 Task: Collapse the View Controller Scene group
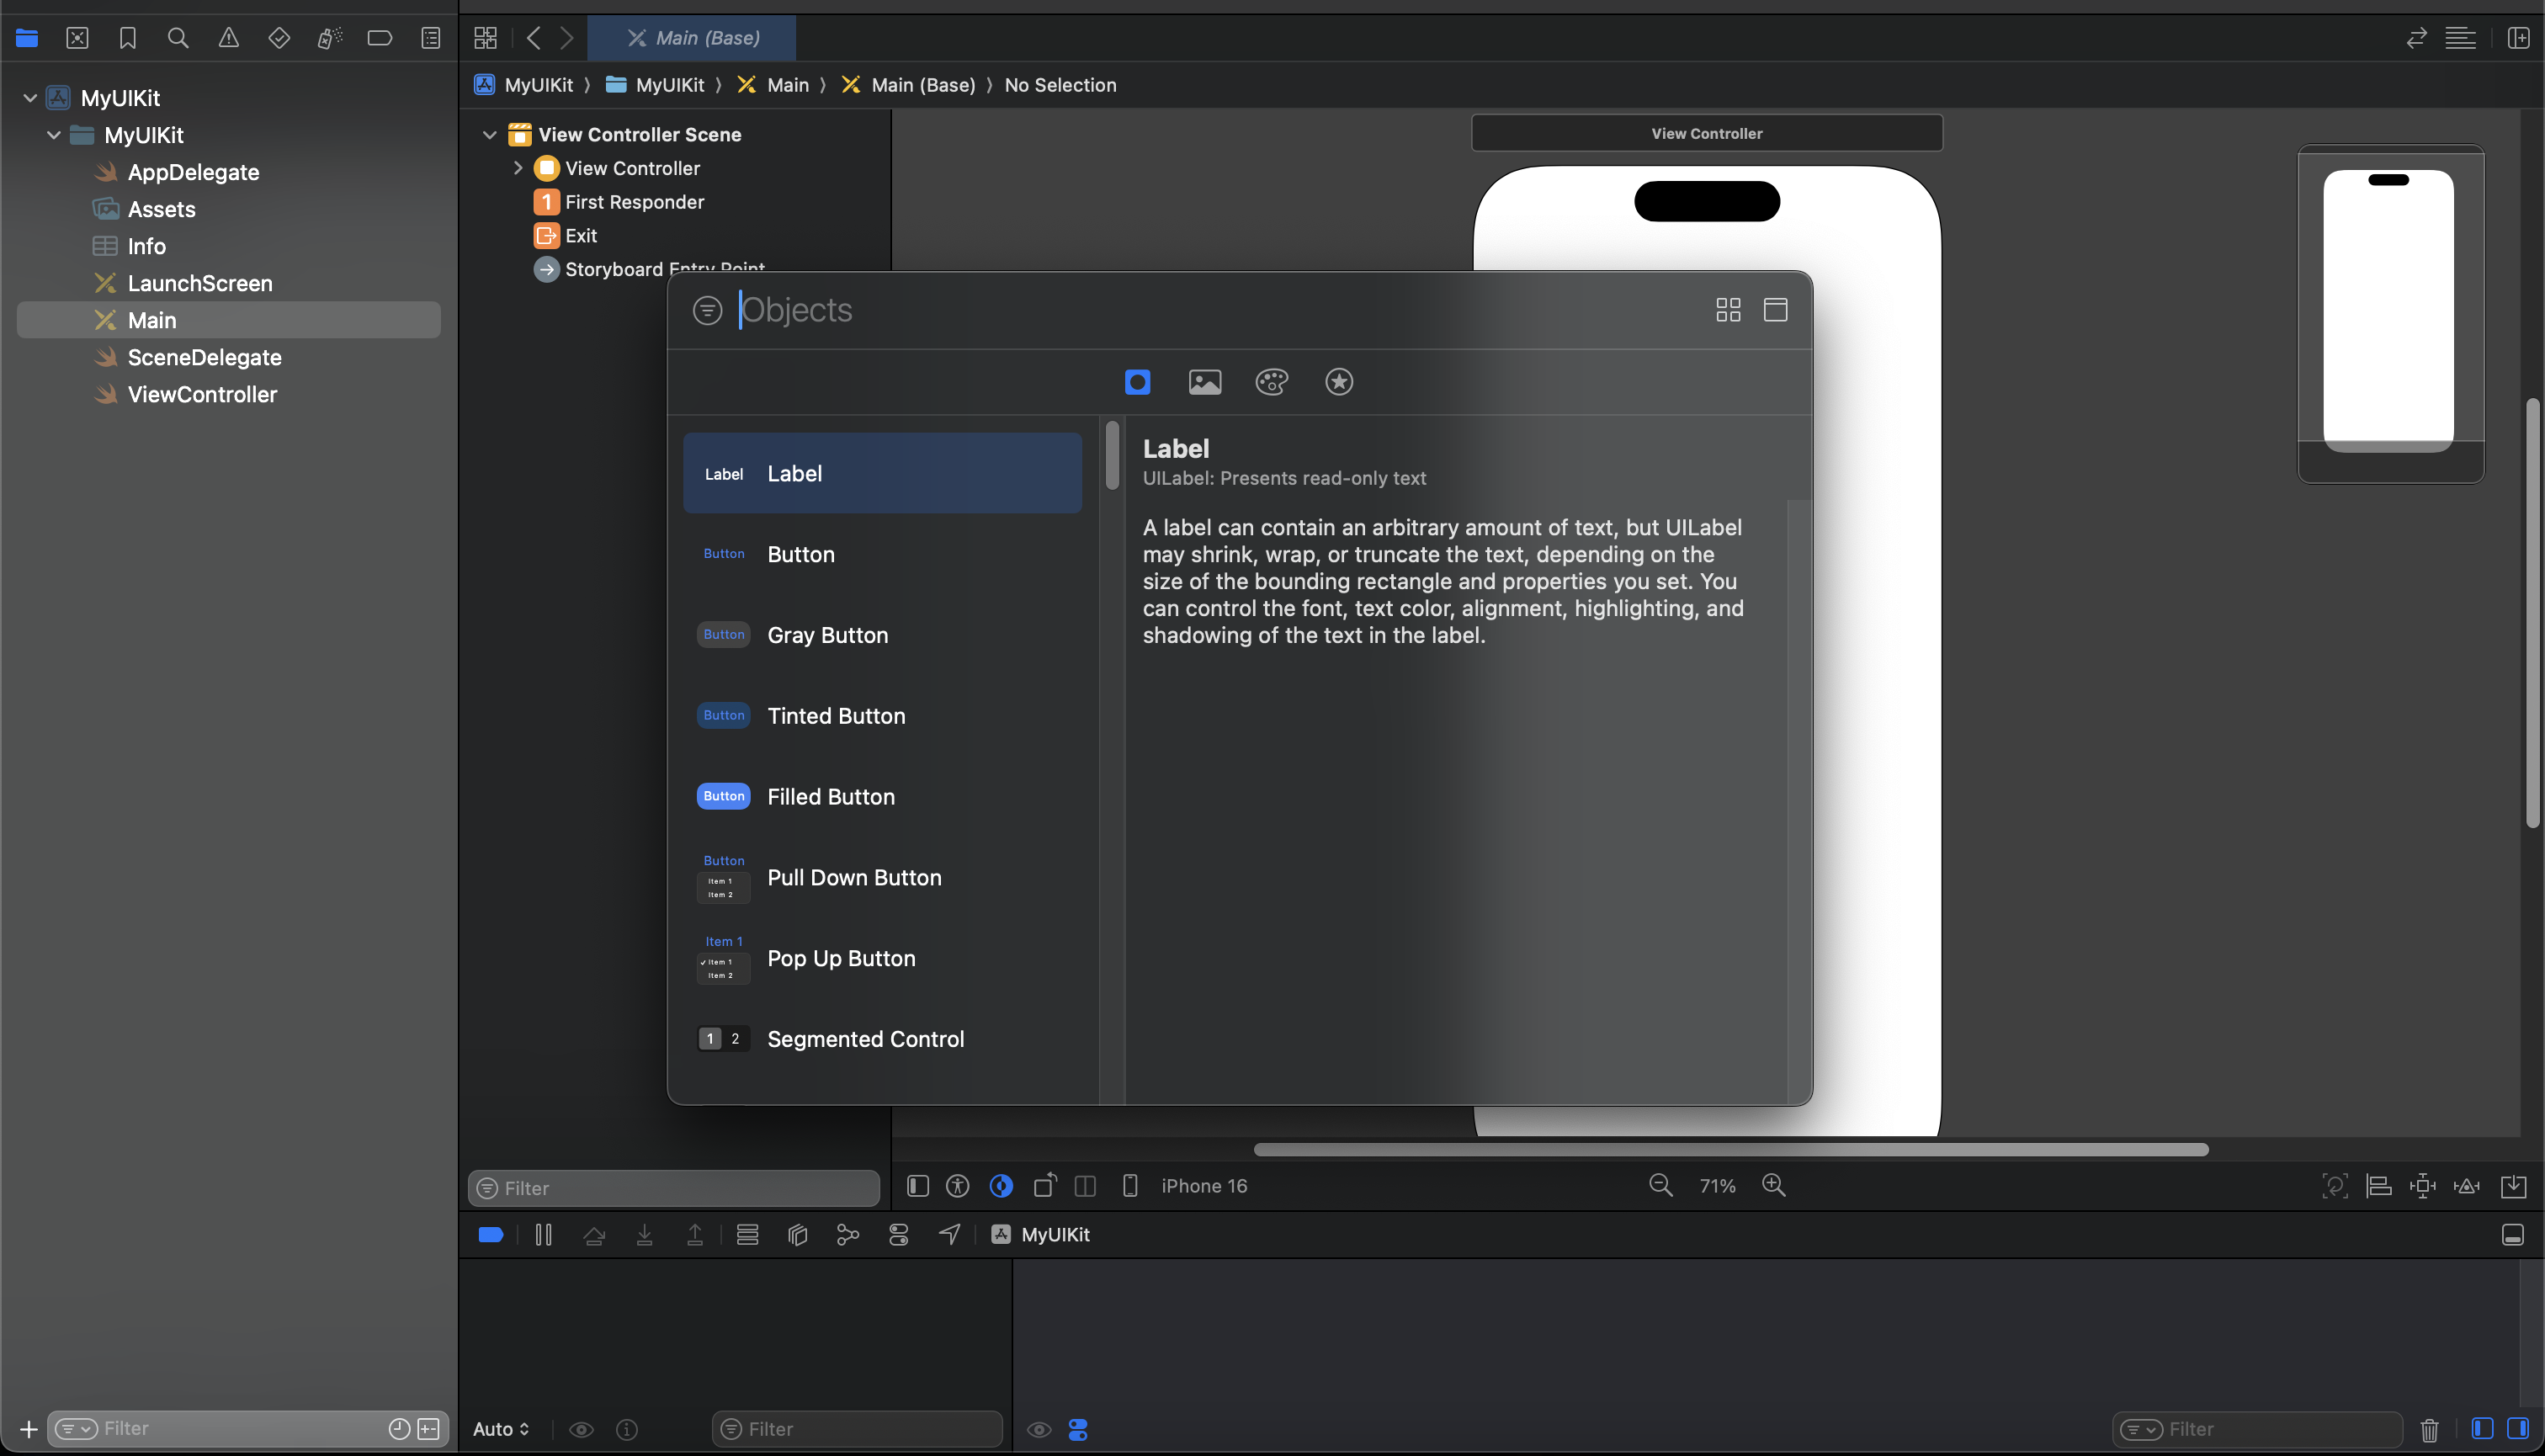click(x=490, y=134)
